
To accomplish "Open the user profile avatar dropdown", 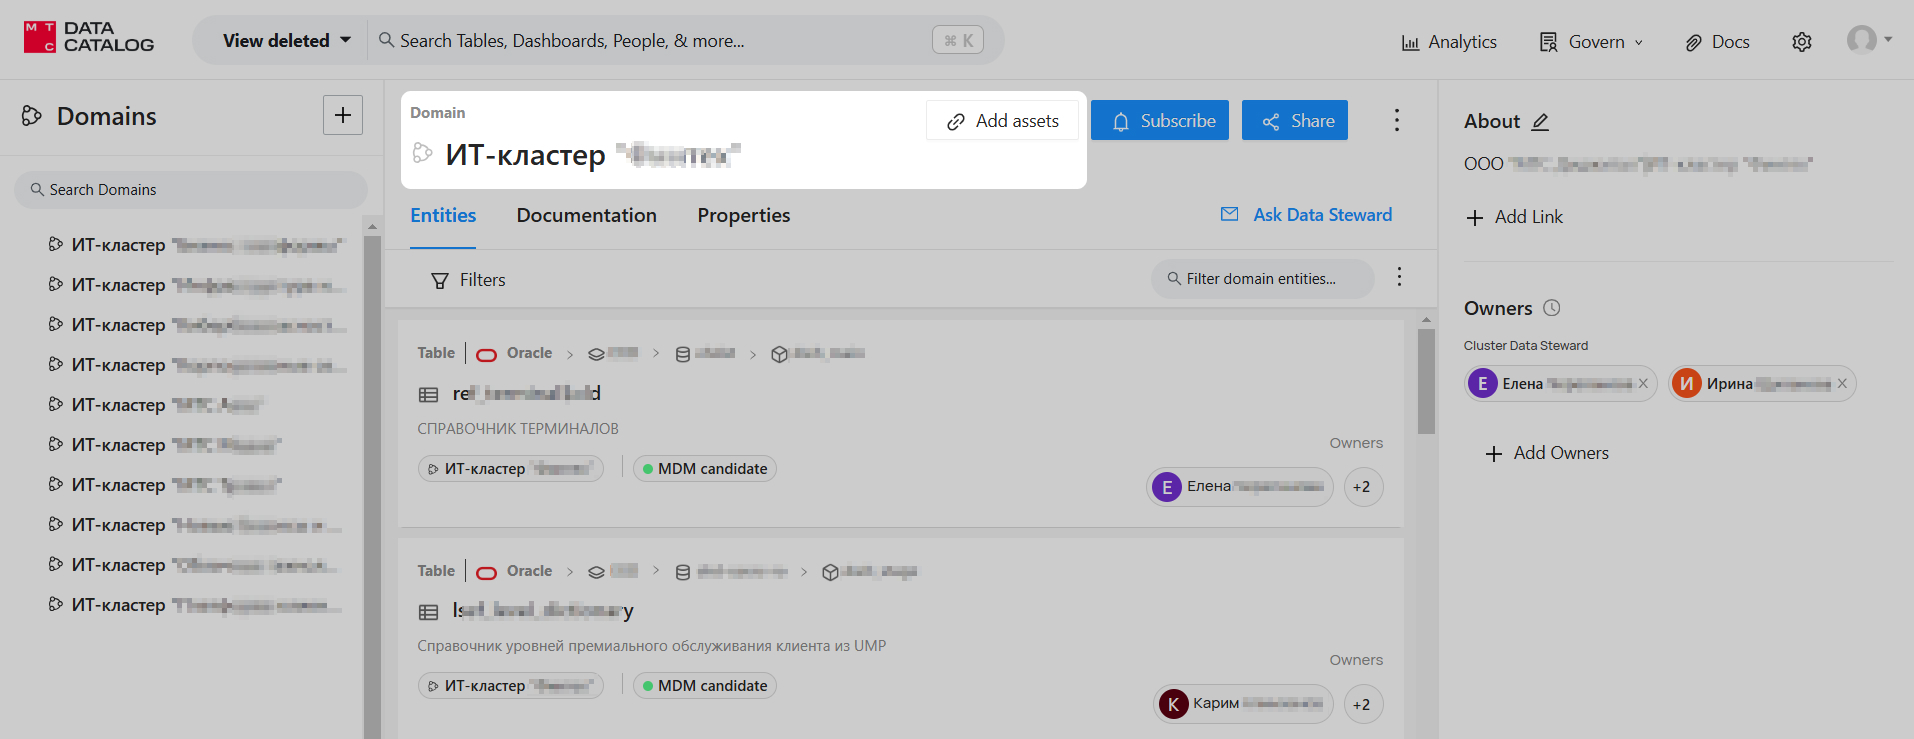I will pyautogui.click(x=1867, y=40).
